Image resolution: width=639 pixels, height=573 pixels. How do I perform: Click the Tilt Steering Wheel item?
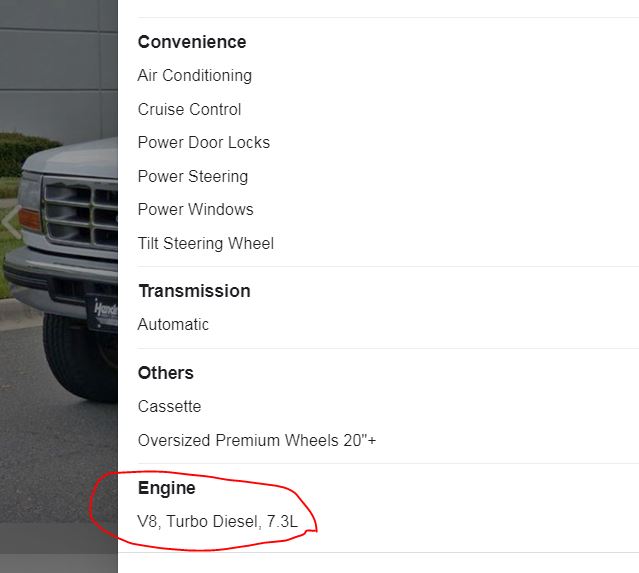tap(206, 243)
